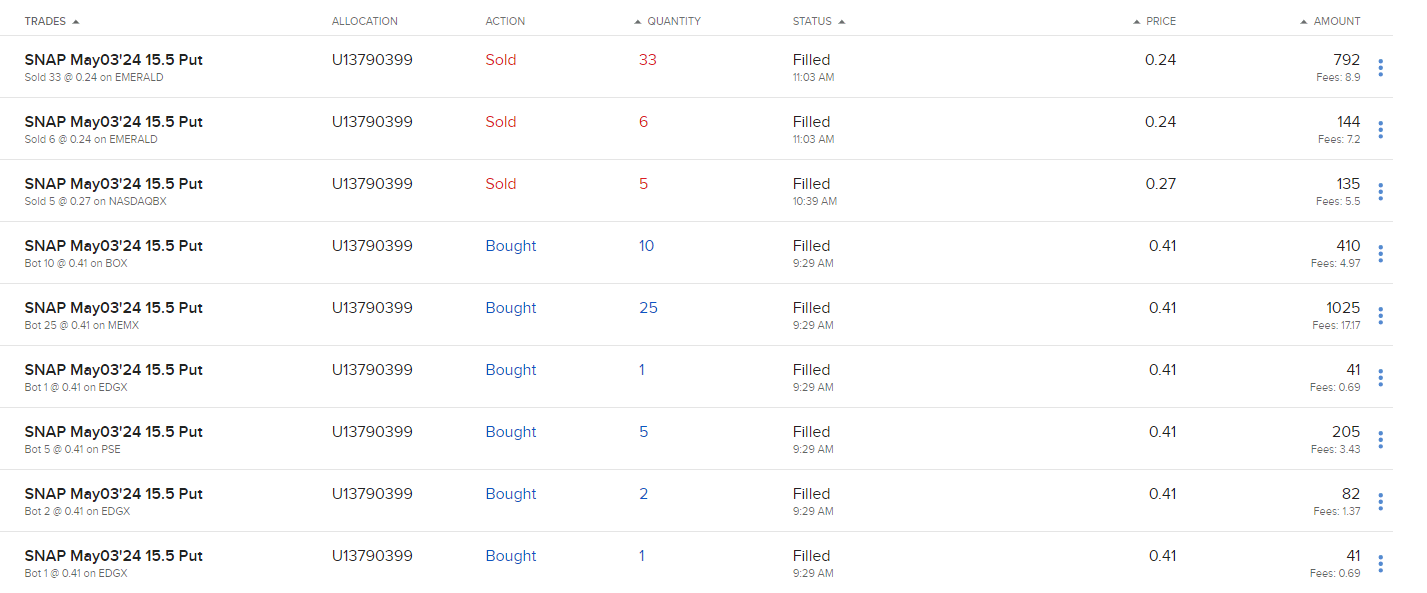1427x593 pixels.
Task: Open the Sold 33 @ 0.24 EMERALD trade
Action: point(113,60)
